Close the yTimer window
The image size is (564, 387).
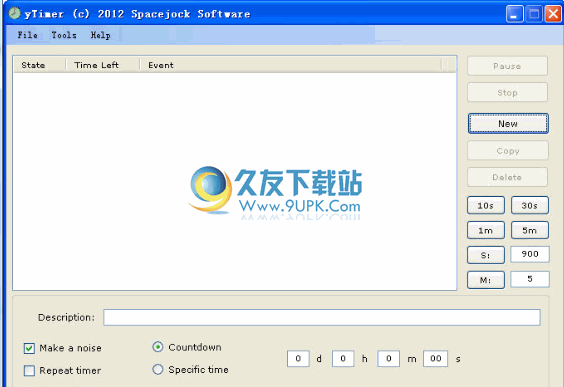[553, 14]
